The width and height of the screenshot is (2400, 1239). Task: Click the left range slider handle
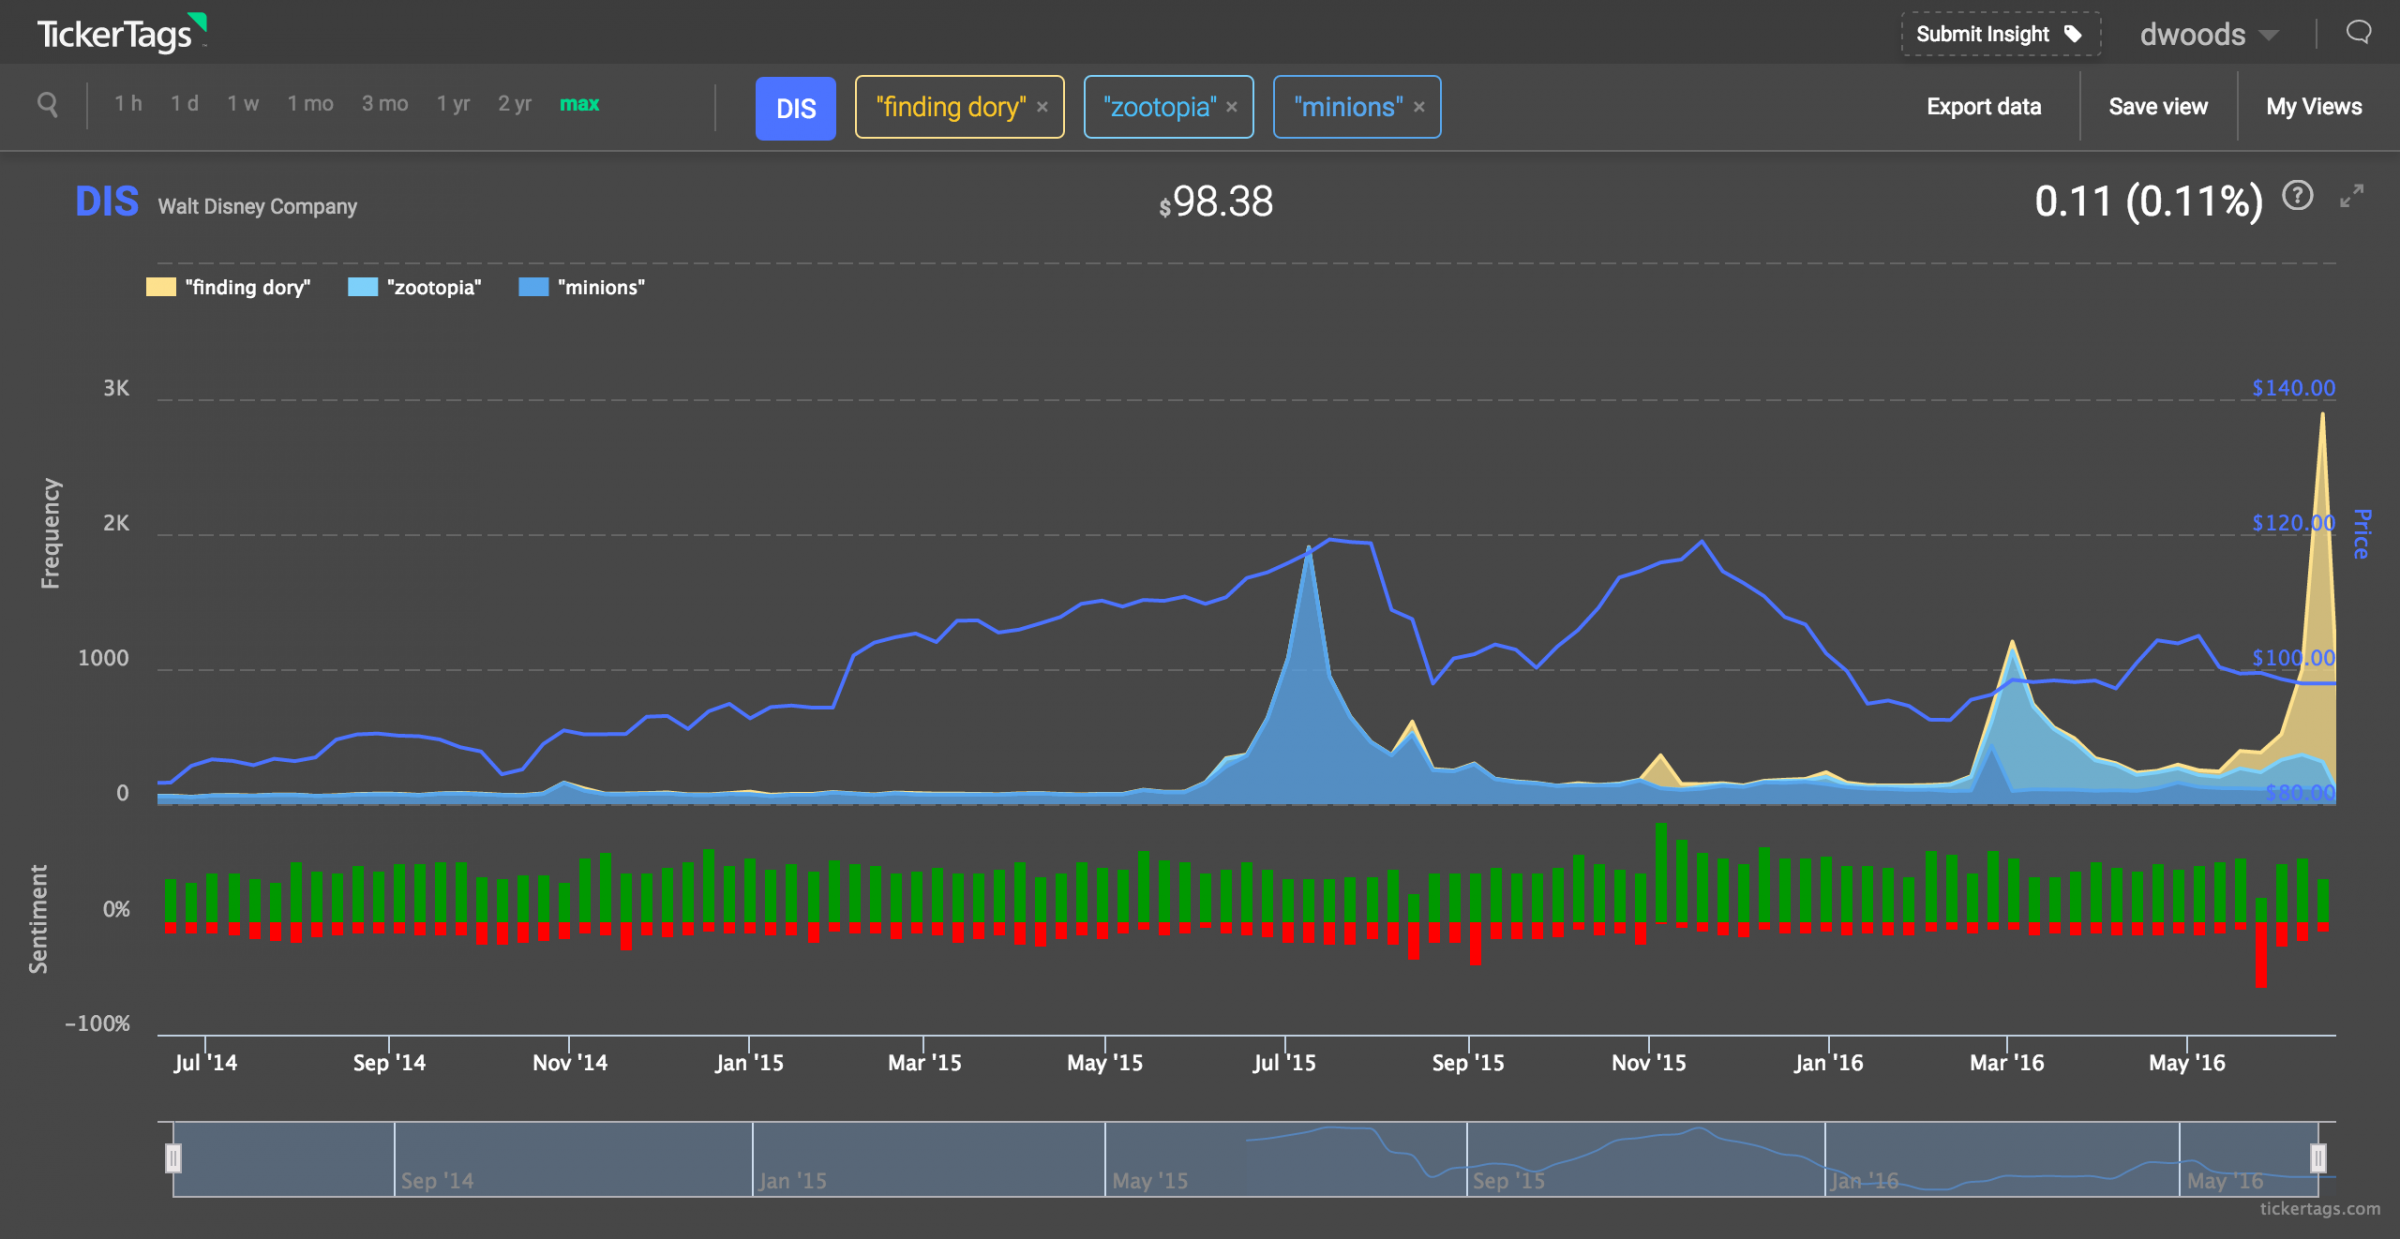click(173, 1158)
